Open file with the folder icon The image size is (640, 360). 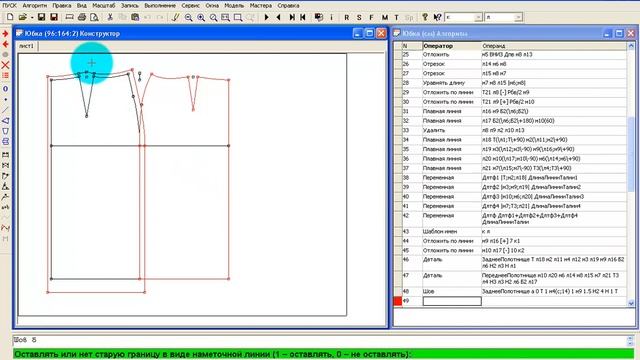[23, 17]
